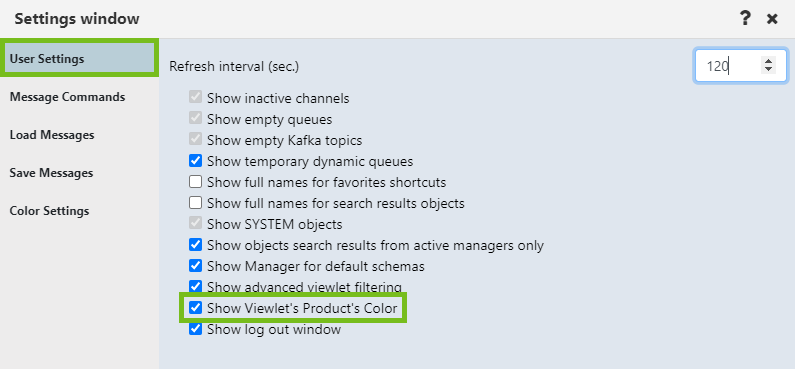The height and width of the screenshot is (369, 795).
Task: Switch to Load Messages tab
Action: coord(52,135)
